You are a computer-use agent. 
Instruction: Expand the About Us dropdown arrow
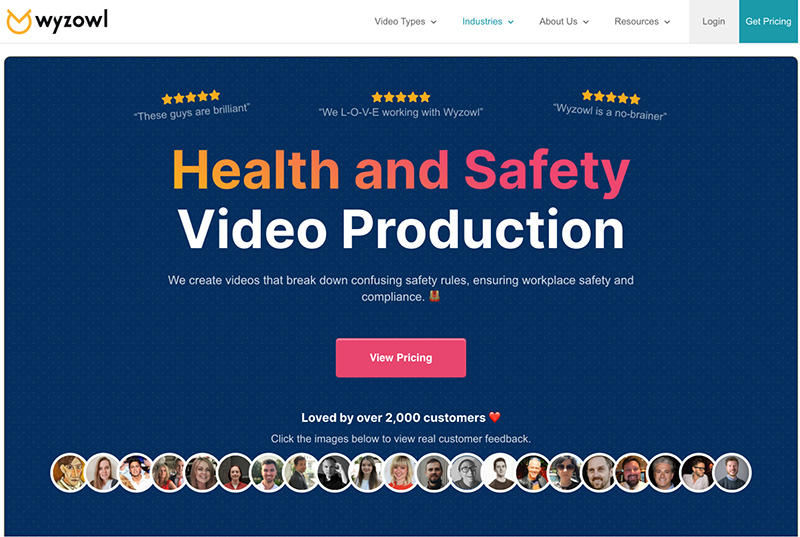click(586, 22)
